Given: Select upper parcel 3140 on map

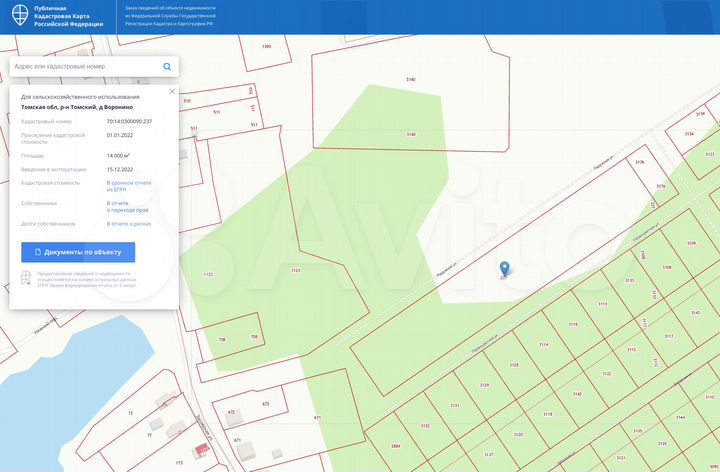Looking at the screenshot, I should pyautogui.click(x=410, y=79).
